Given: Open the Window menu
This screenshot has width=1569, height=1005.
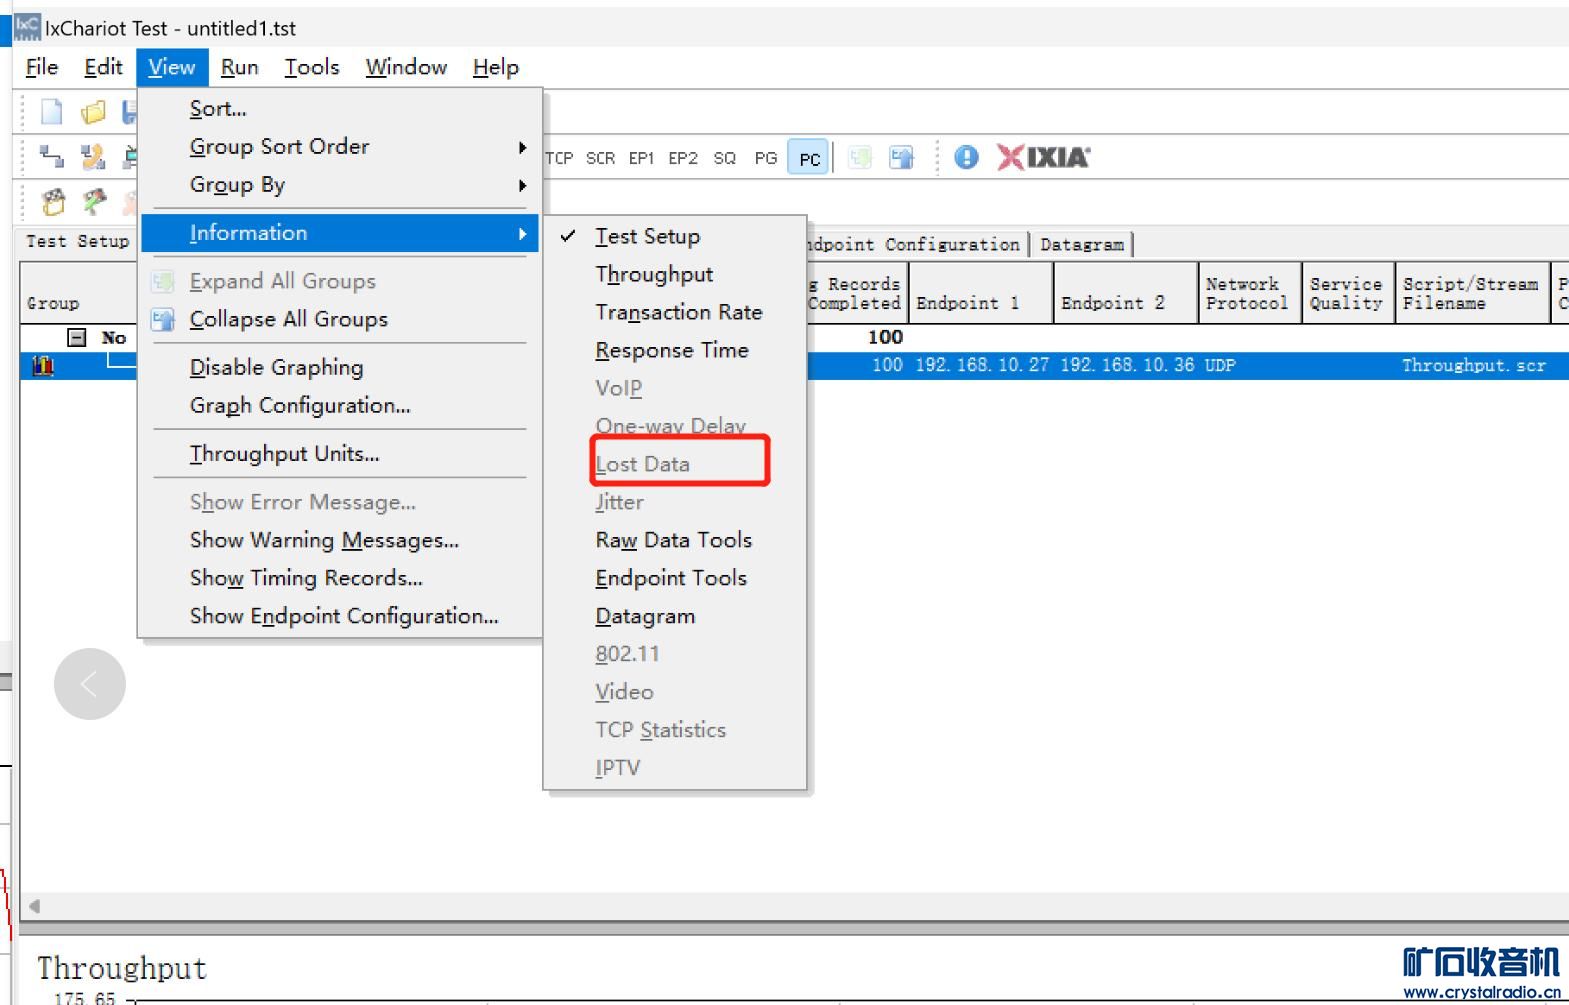Looking at the screenshot, I should (x=406, y=67).
